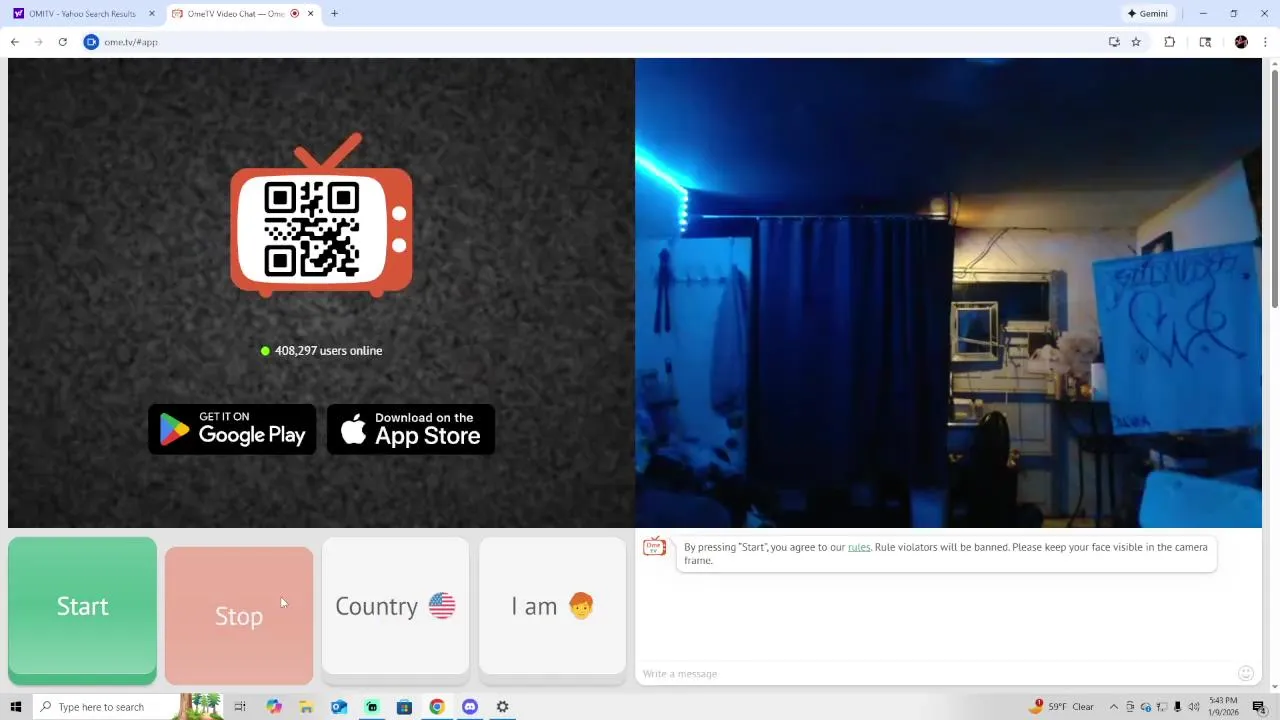Open volume control in system tray
The height and width of the screenshot is (720, 1280).
pos(1194,707)
